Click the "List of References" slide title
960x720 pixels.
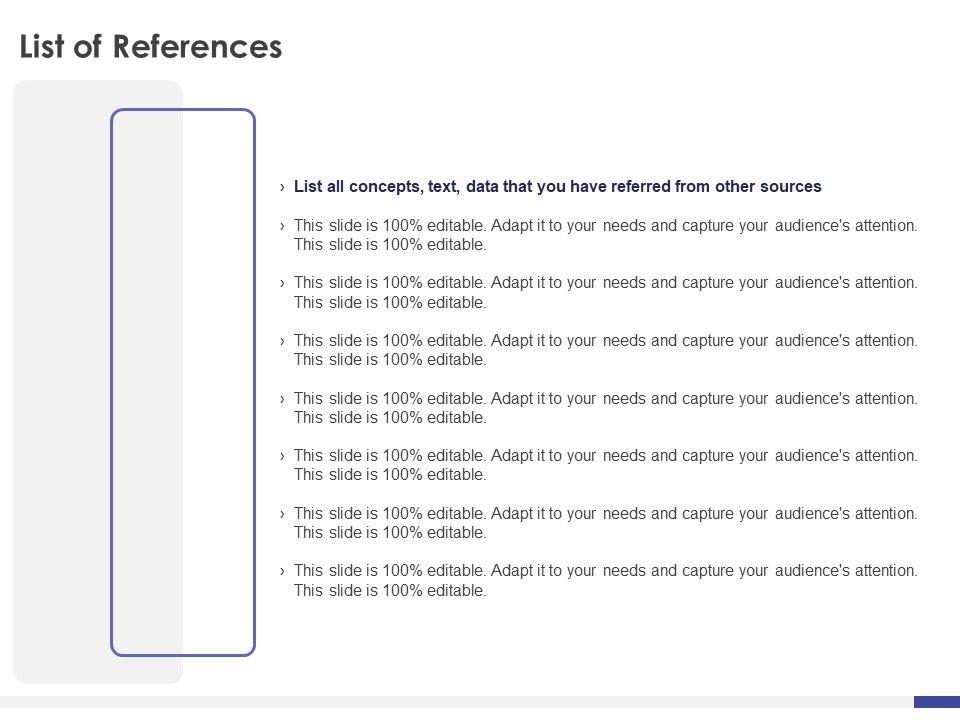(151, 47)
